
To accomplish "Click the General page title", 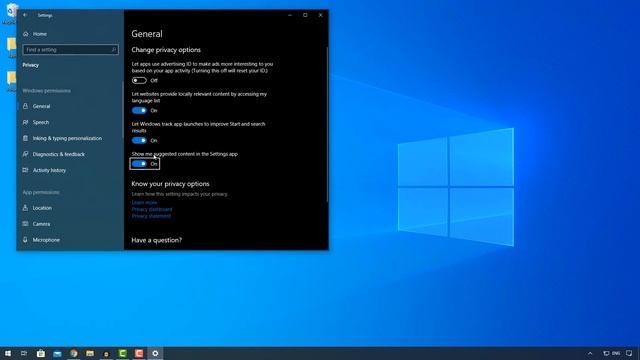I will (147, 34).
